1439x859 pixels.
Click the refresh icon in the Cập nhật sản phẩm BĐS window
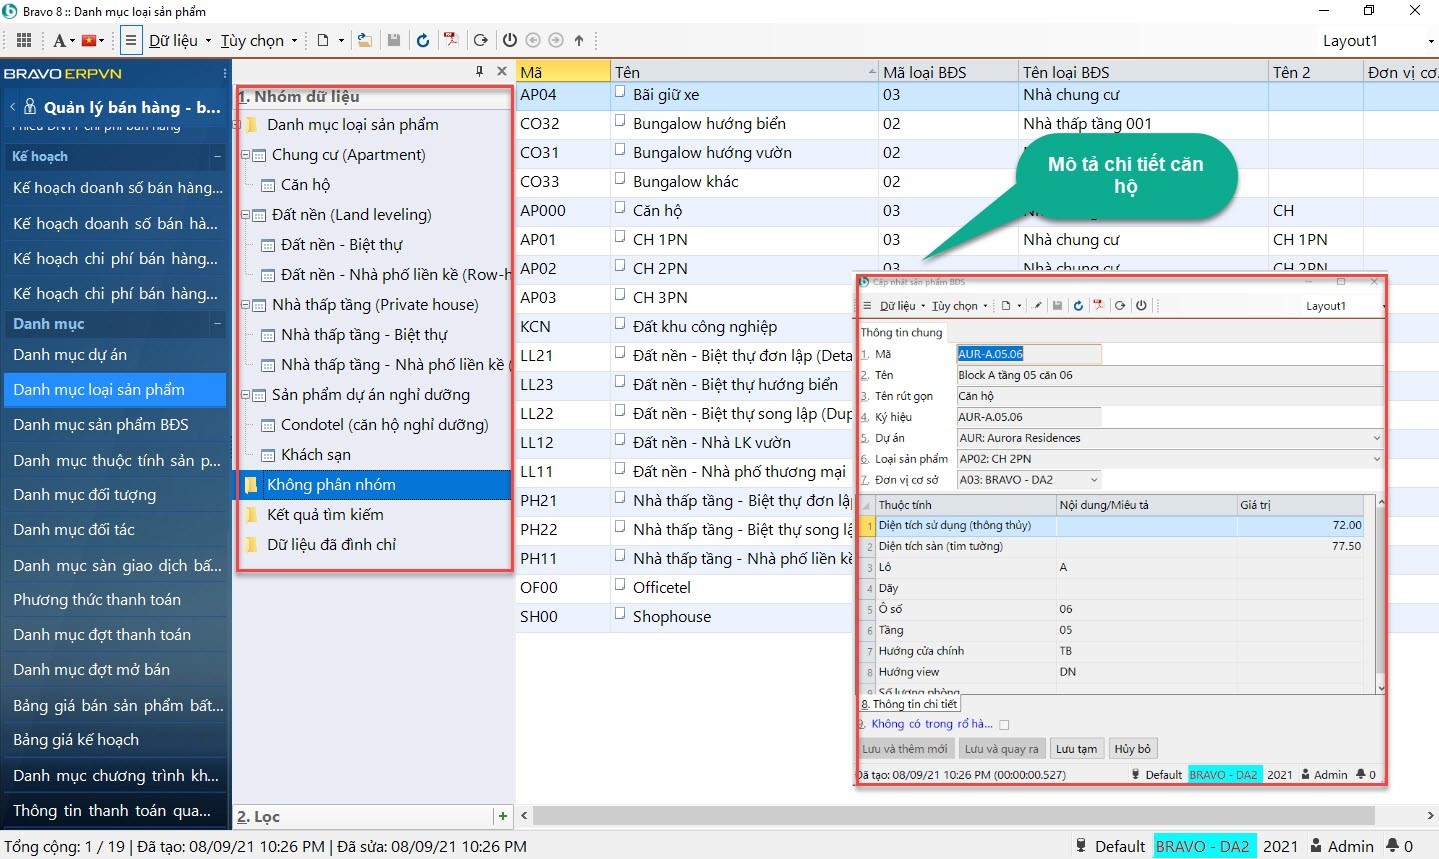click(1078, 306)
